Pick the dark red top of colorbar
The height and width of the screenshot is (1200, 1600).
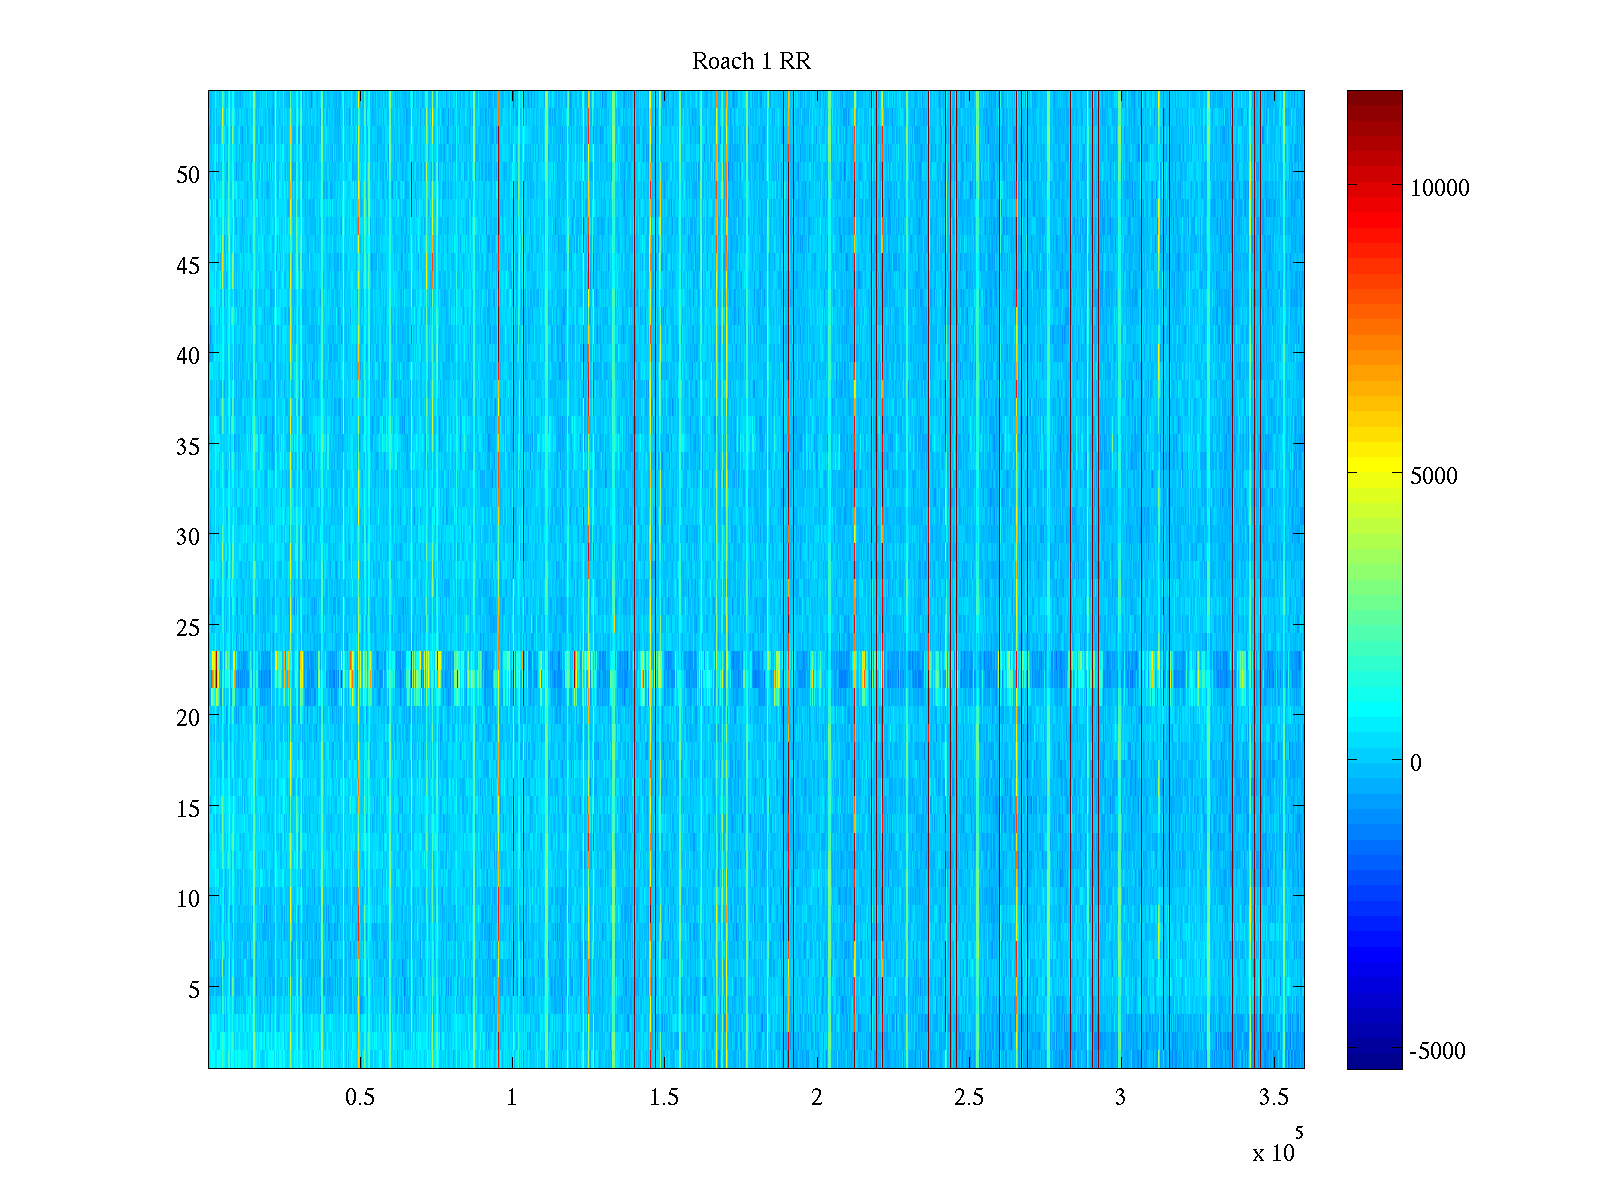coord(1374,100)
